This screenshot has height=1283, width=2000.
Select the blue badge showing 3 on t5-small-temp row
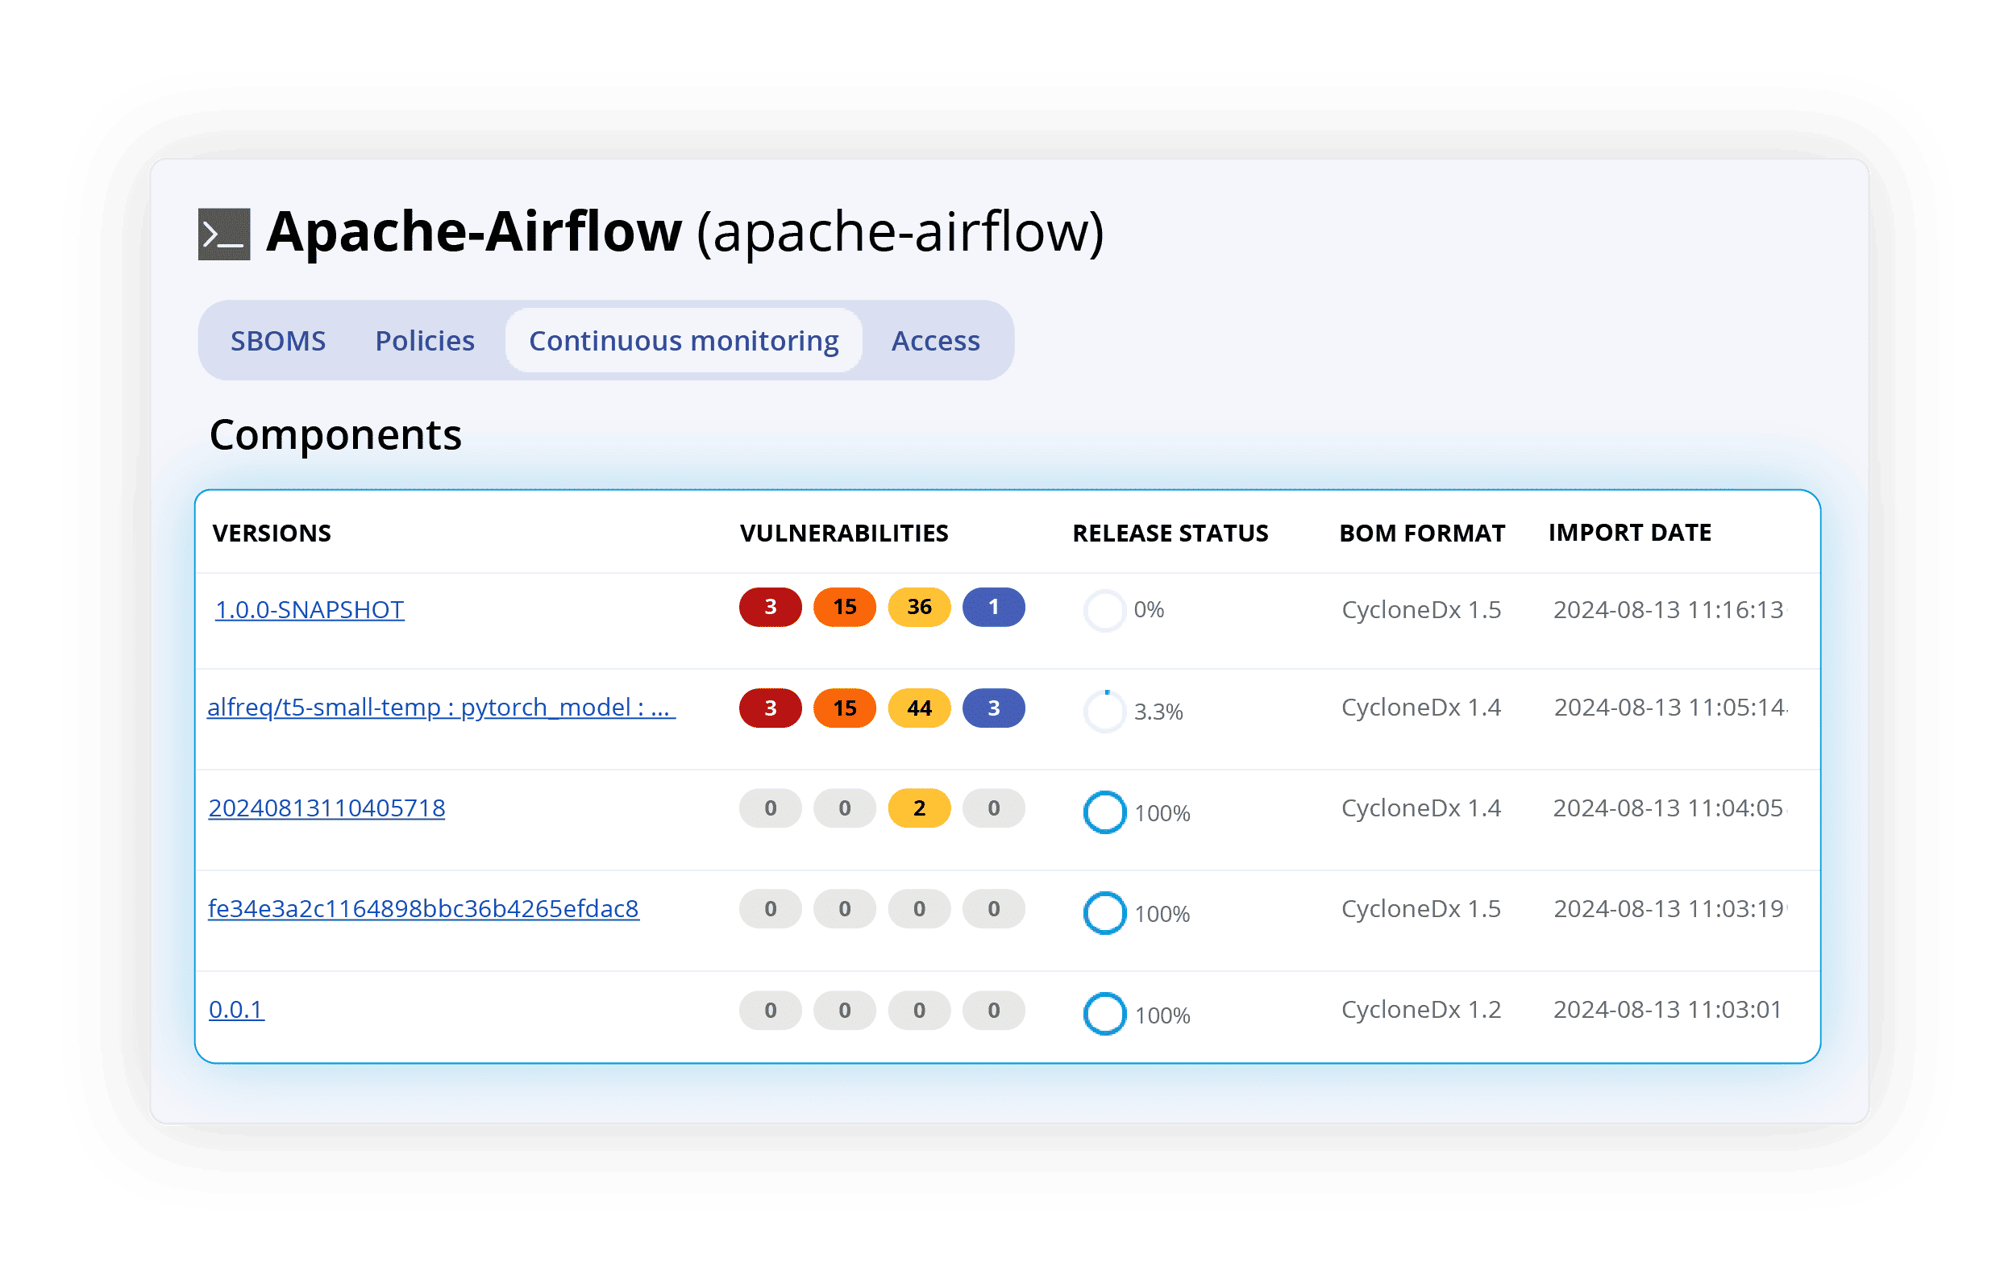pos(994,707)
